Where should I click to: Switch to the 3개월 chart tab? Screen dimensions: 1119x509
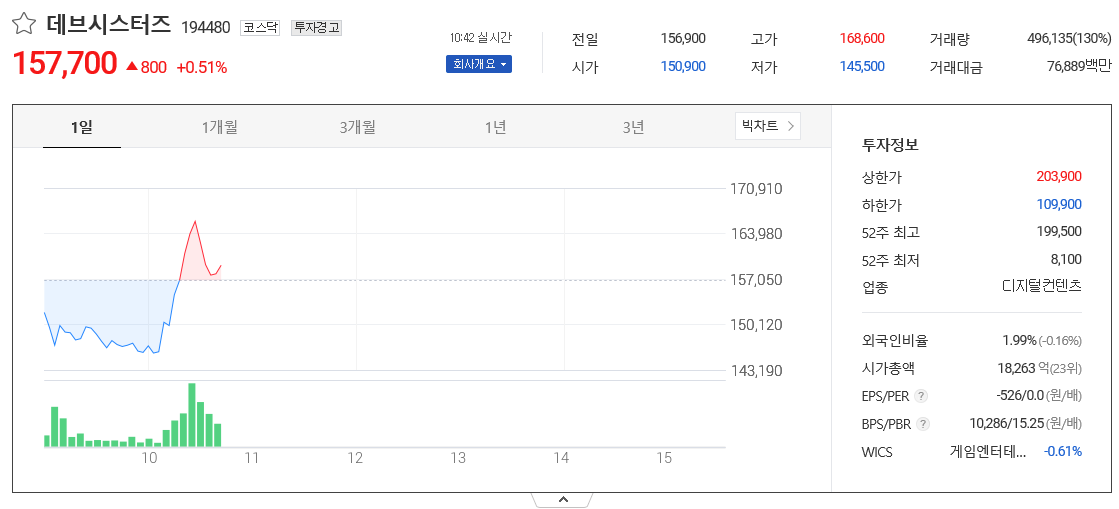(358, 128)
